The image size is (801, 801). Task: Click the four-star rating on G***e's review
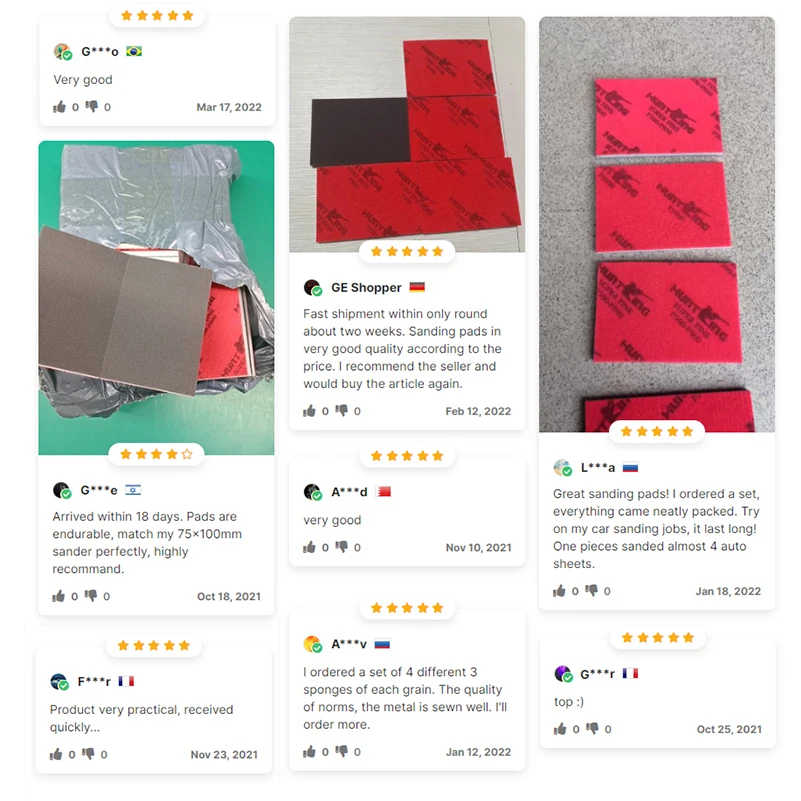coord(156,454)
